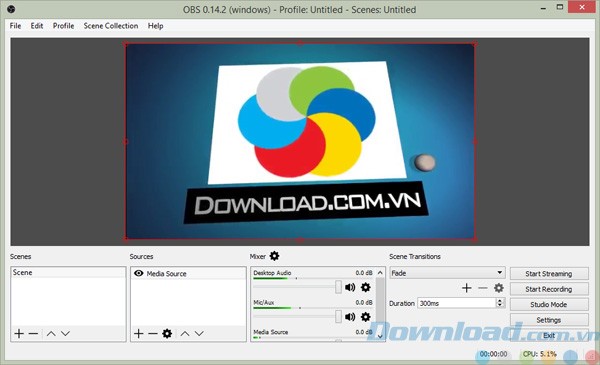600x365 pixels.
Task: Move source up with arrow
Action: pos(185,334)
